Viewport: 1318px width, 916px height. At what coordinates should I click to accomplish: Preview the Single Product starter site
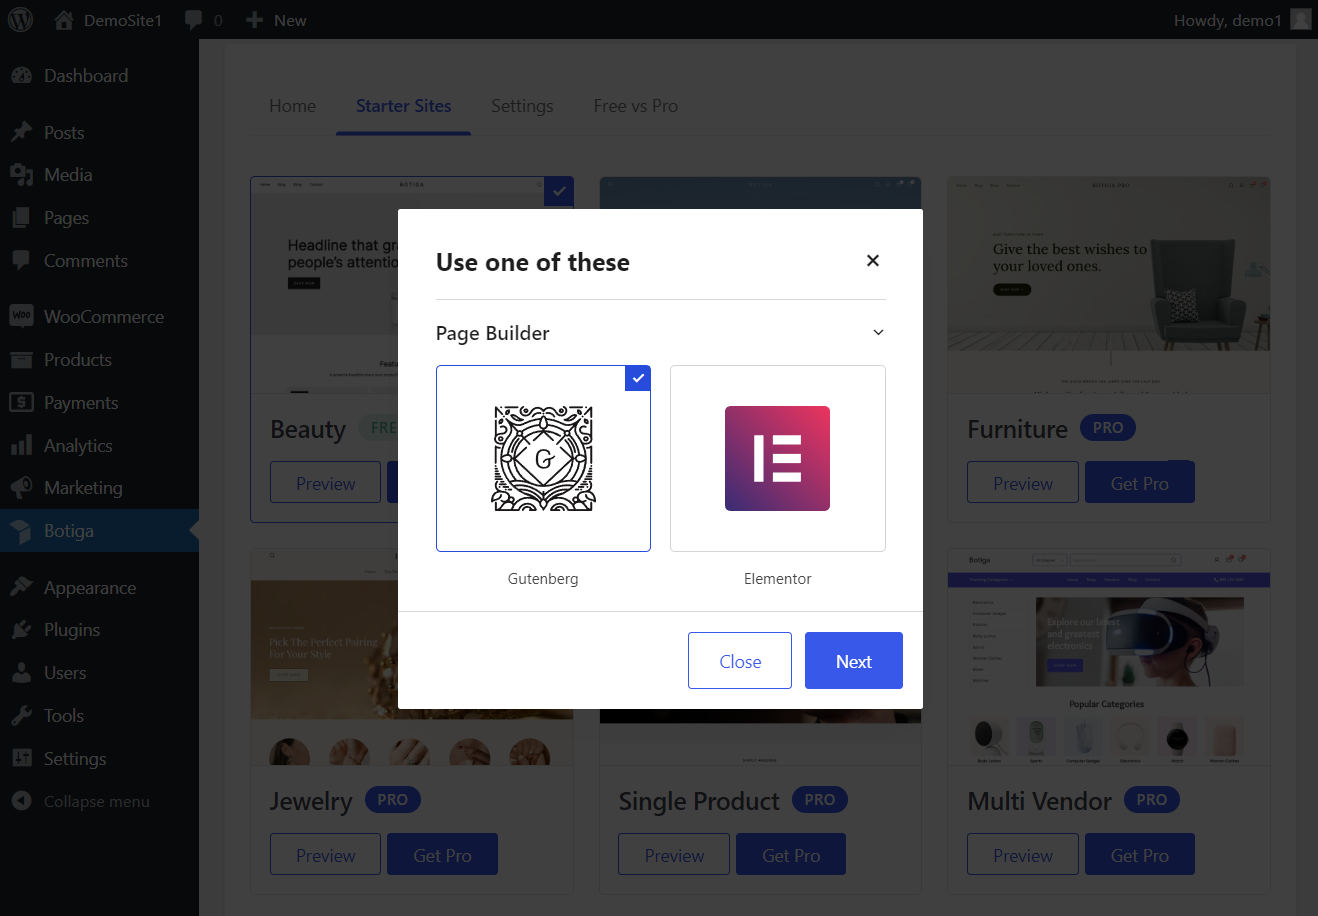click(x=674, y=855)
